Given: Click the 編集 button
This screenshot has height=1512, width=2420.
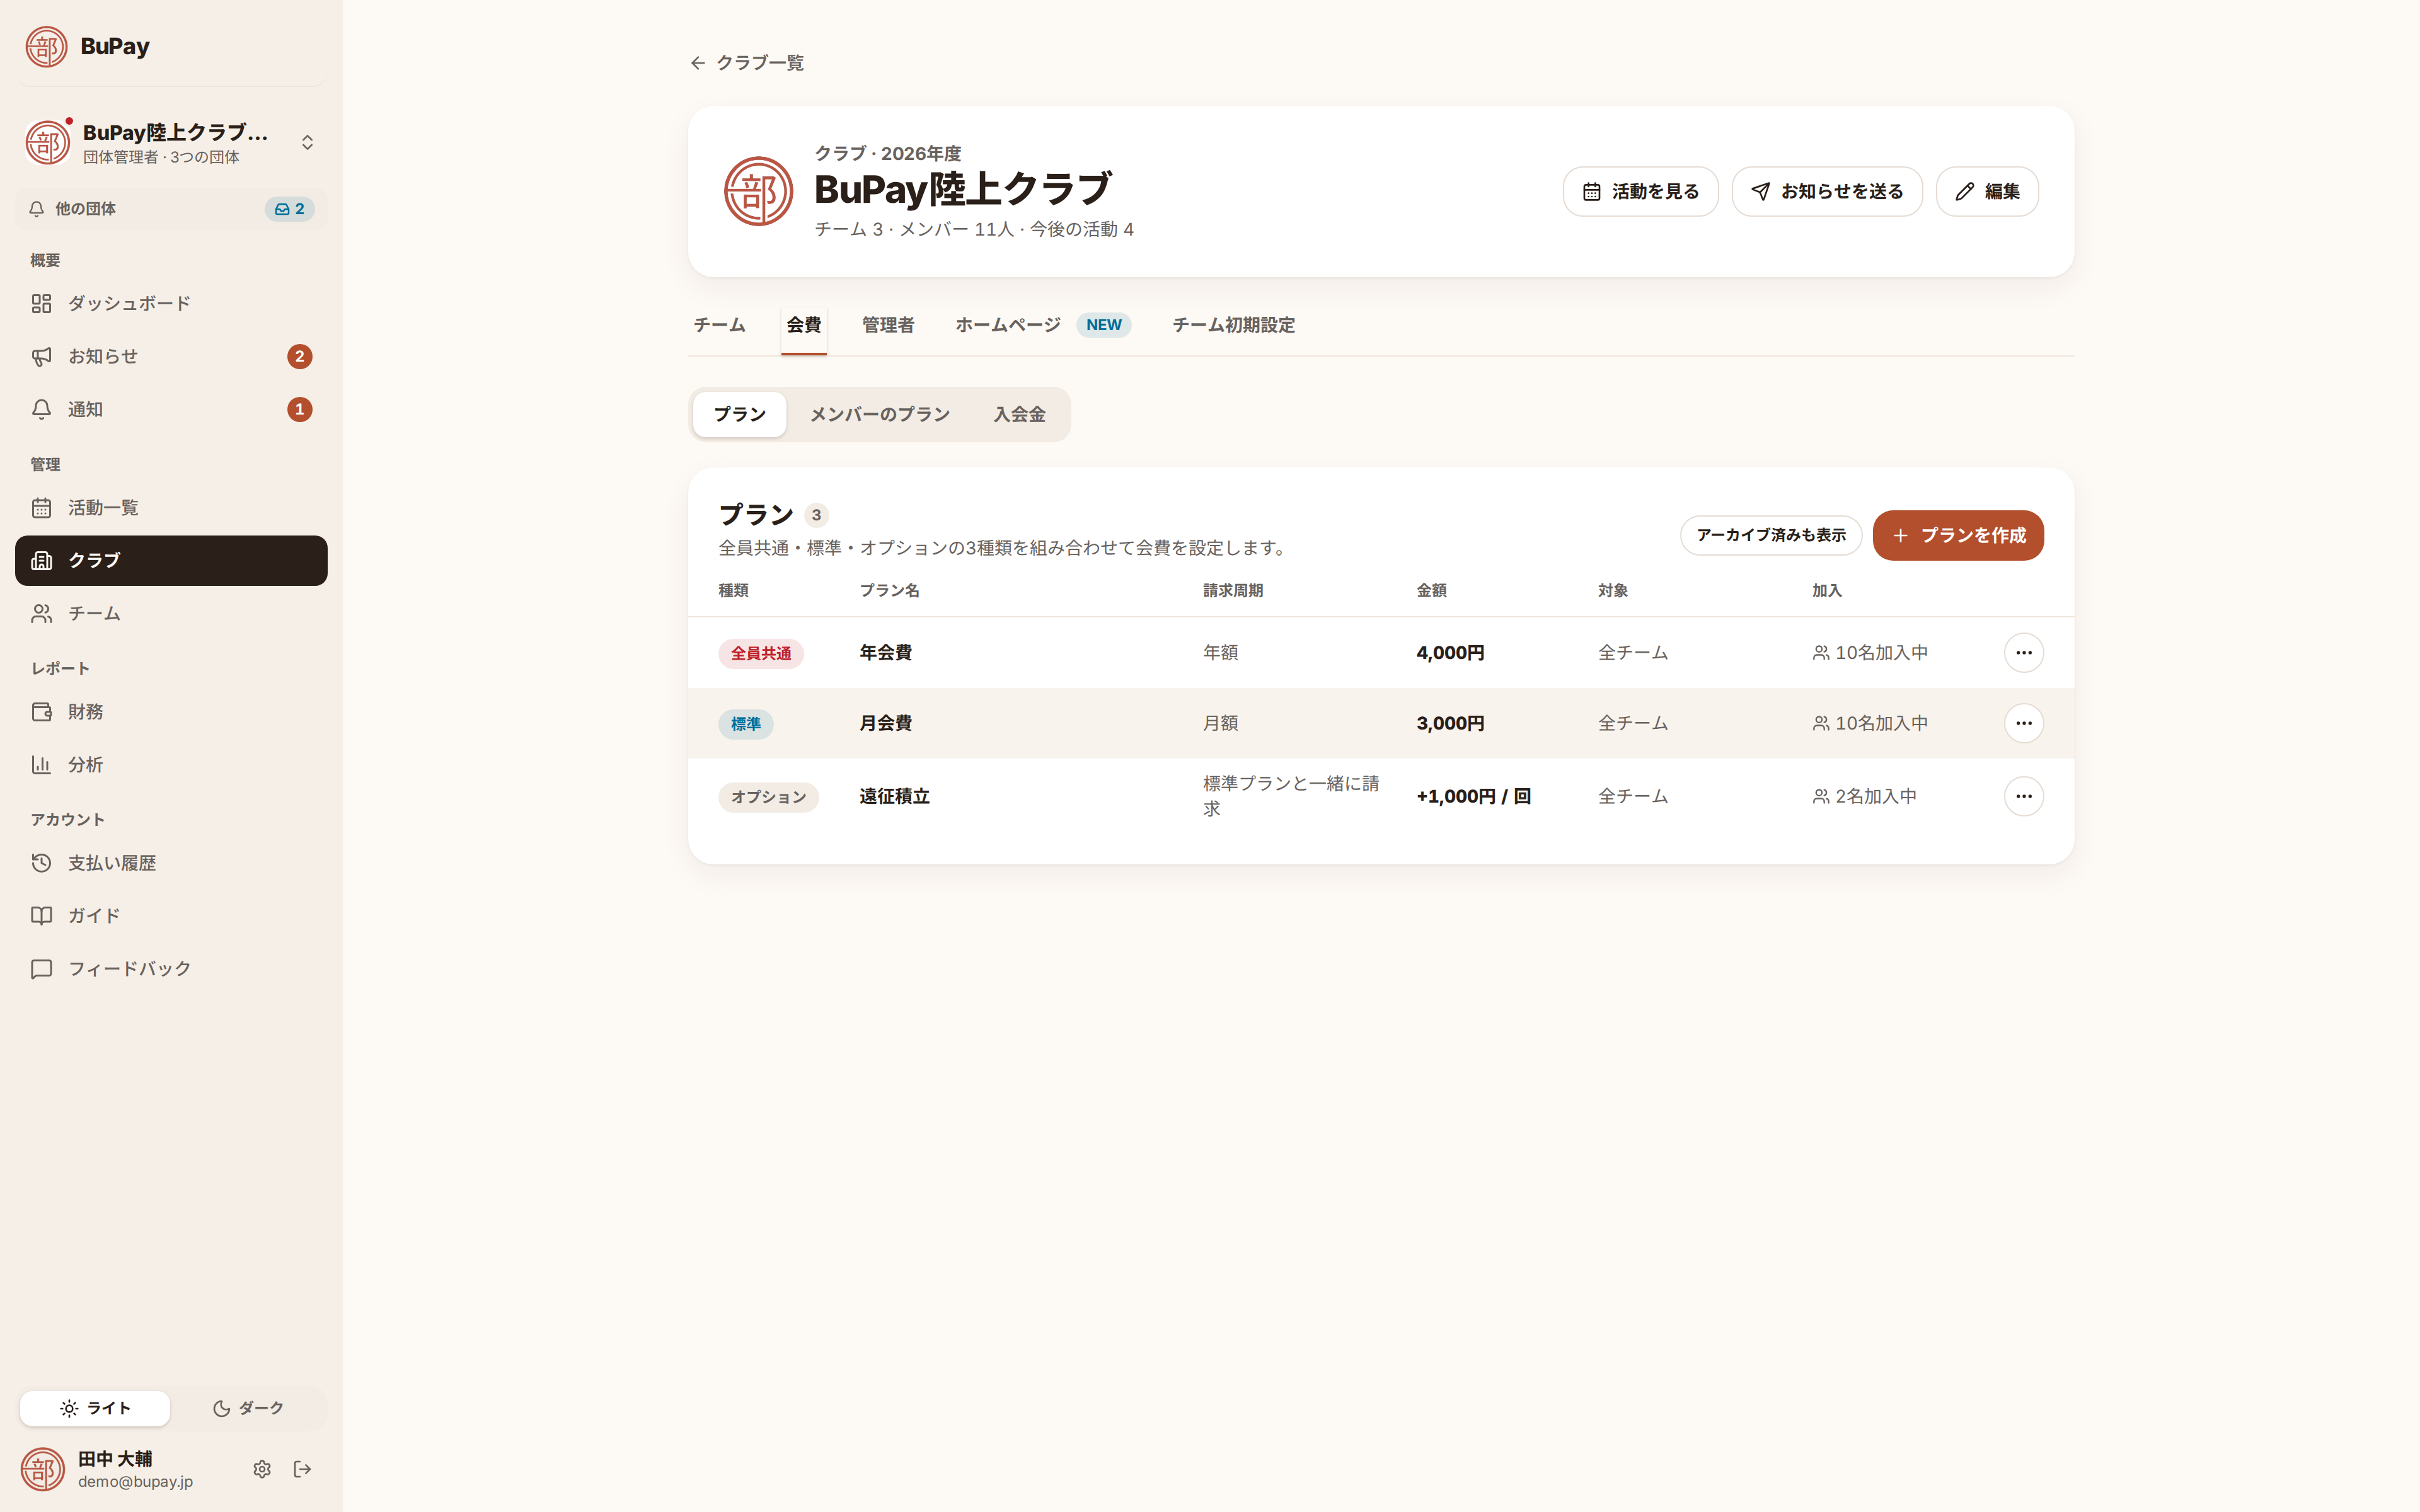Looking at the screenshot, I should click(1986, 191).
